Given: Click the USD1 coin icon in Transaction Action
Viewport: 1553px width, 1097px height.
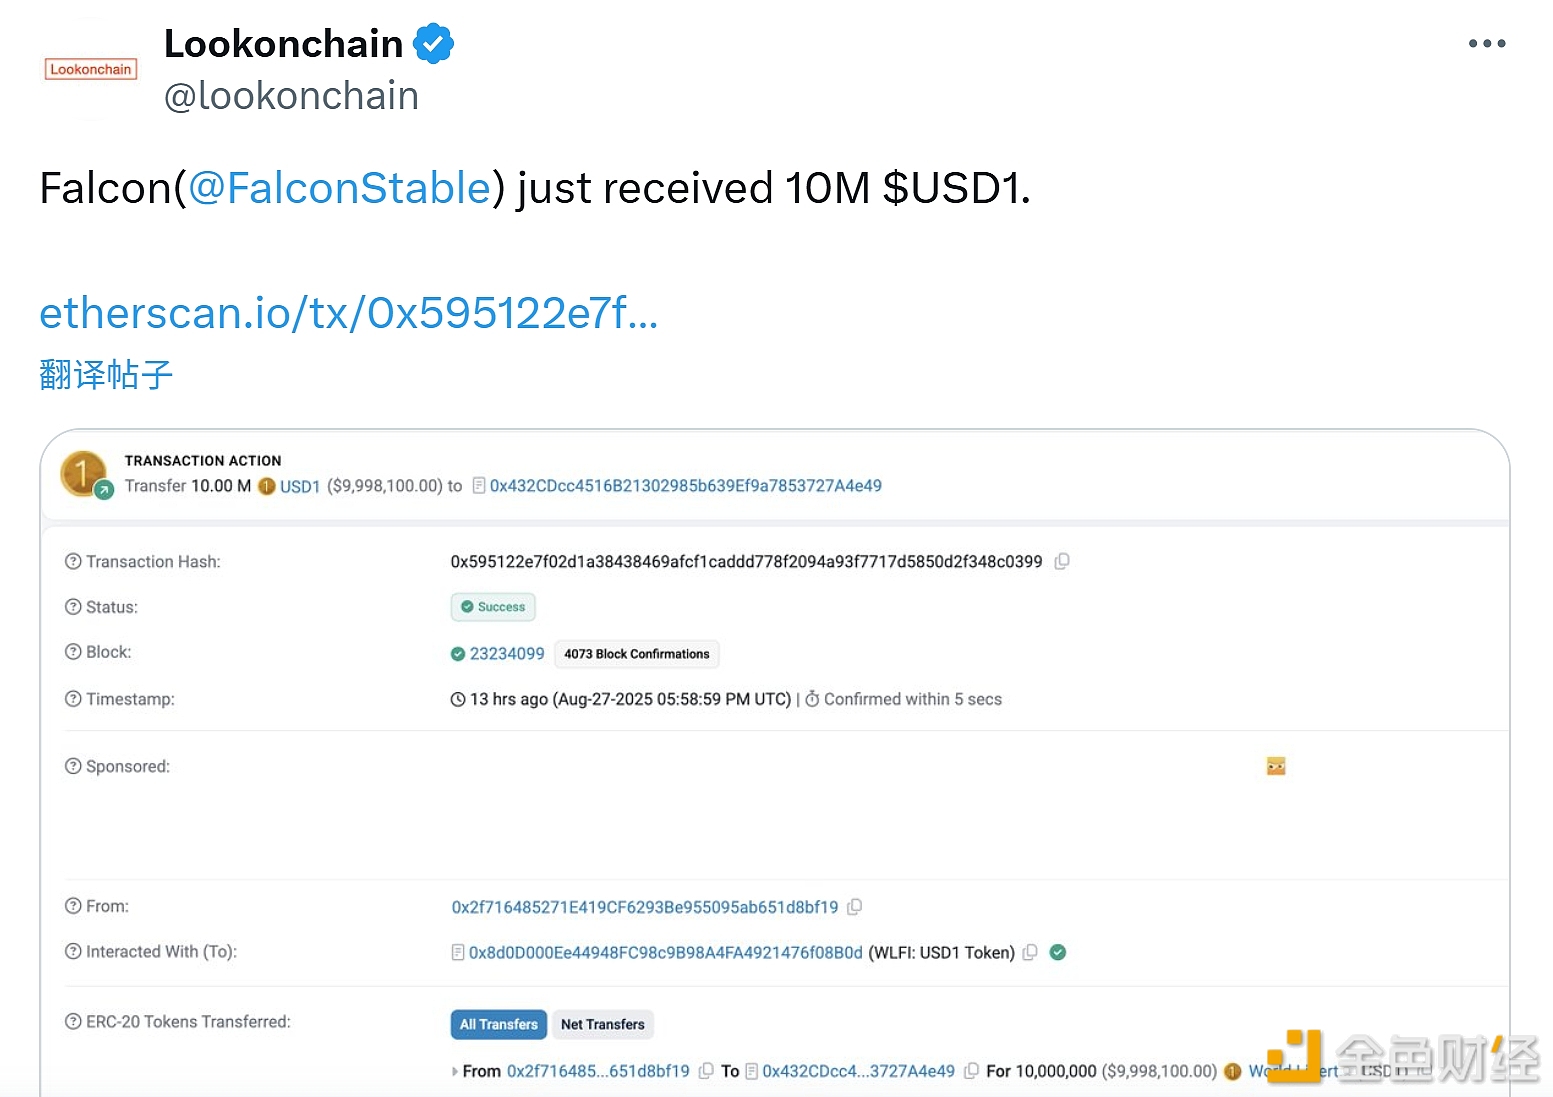Looking at the screenshot, I should point(267,486).
